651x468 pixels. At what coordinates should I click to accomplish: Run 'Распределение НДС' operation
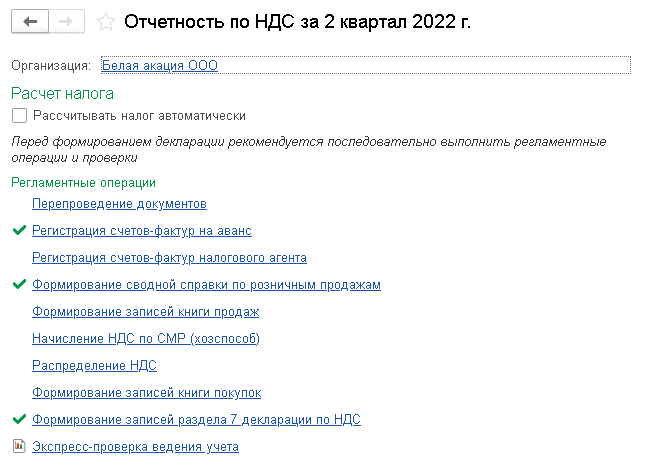(94, 366)
